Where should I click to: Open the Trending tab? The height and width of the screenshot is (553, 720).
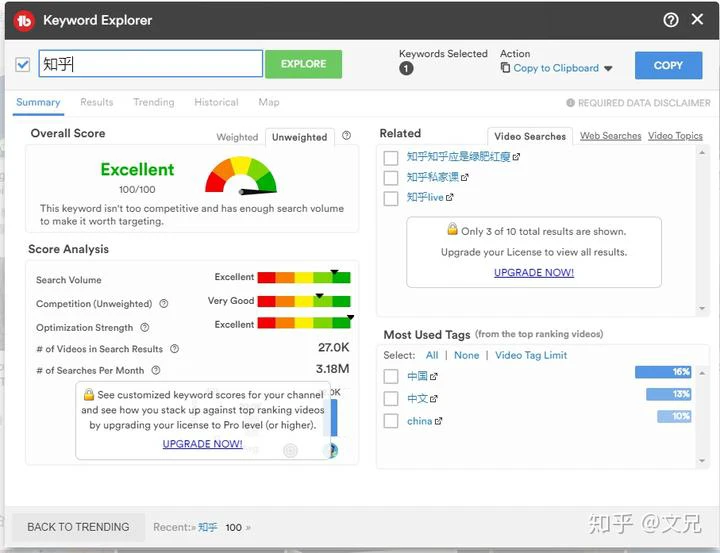pos(154,102)
